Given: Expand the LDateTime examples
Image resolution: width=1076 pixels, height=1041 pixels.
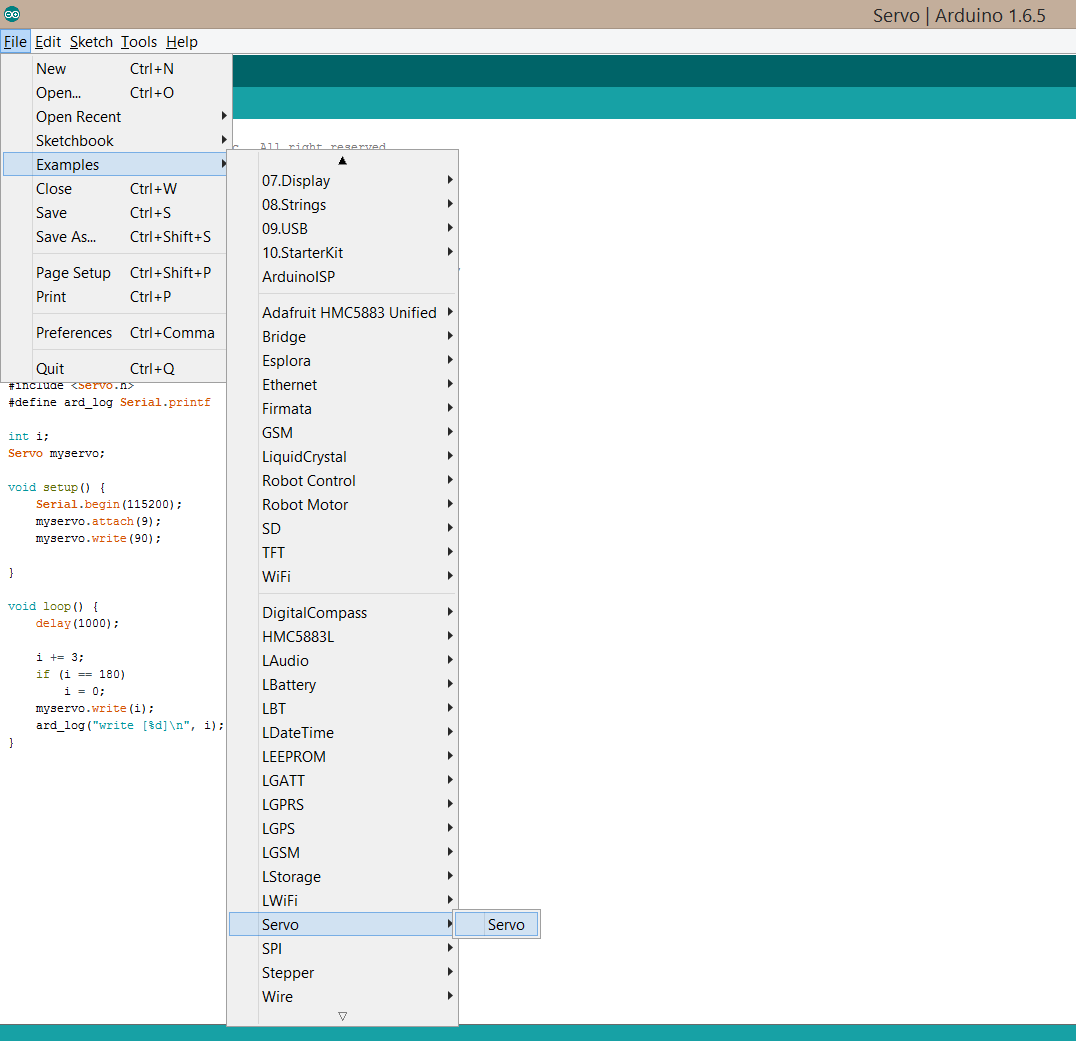Looking at the screenshot, I should tap(342, 733).
